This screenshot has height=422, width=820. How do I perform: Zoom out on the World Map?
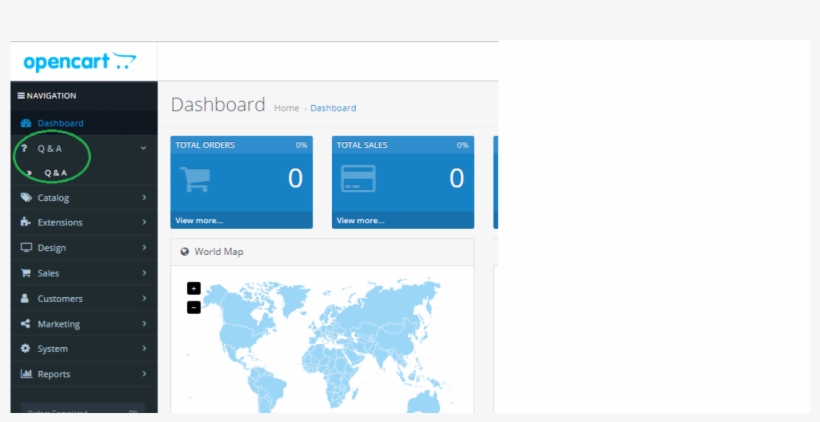pyautogui.click(x=194, y=307)
